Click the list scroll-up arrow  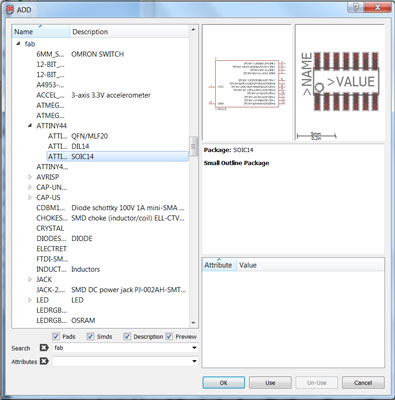(x=193, y=29)
